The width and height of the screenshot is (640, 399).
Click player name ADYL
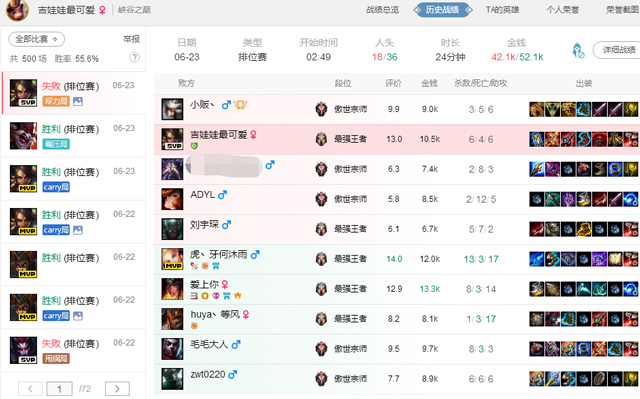coord(202,195)
